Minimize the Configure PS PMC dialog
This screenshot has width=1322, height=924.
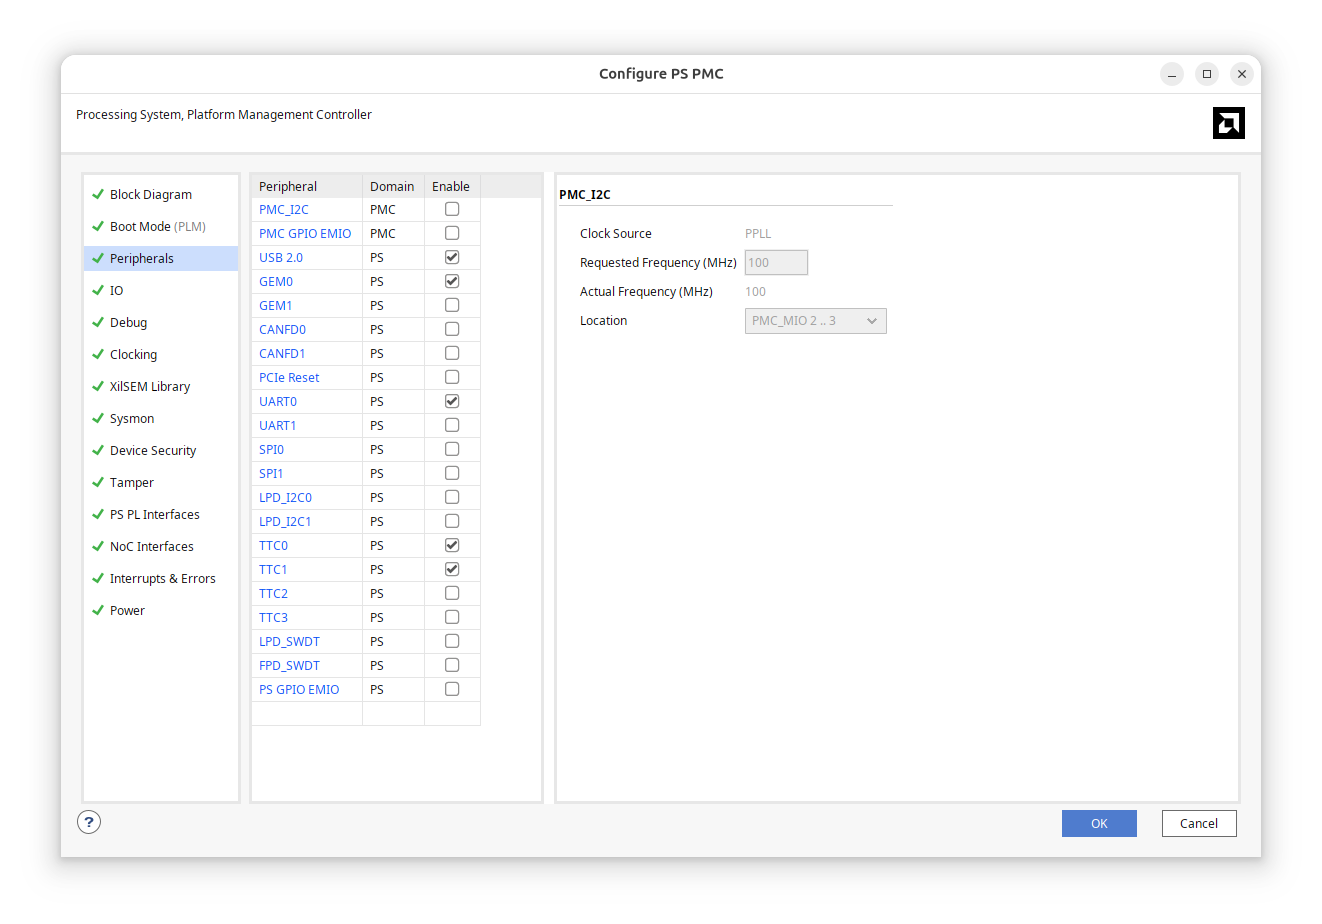click(x=1172, y=74)
